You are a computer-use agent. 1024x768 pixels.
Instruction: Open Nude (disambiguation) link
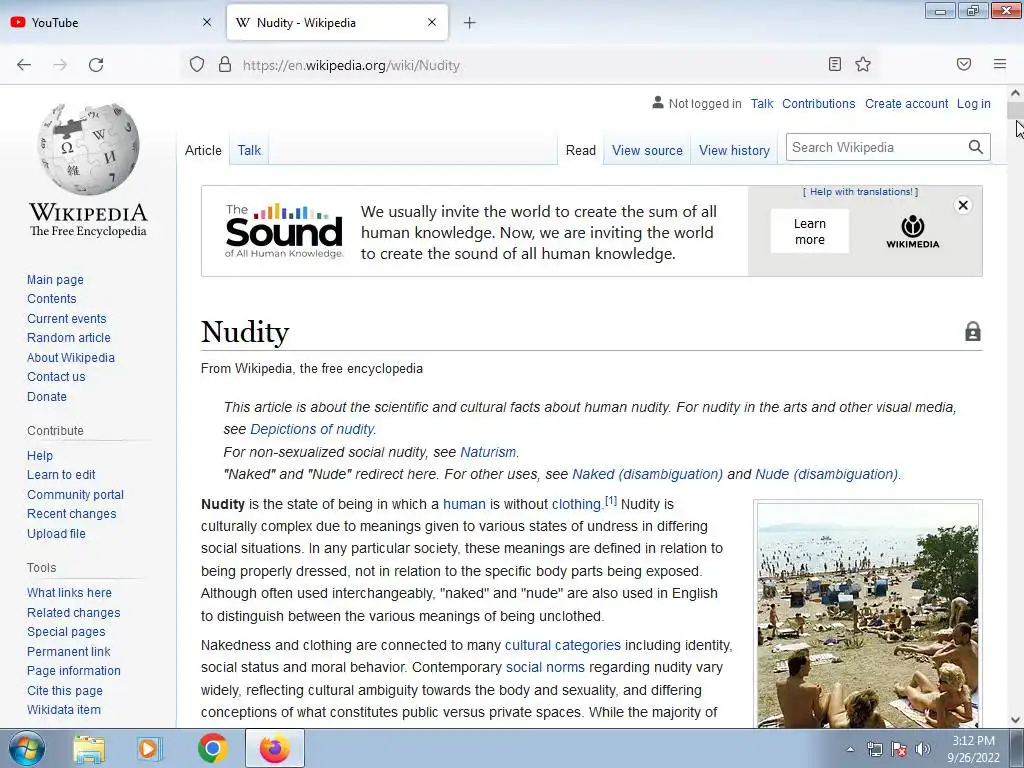pyautogui.click(x=826, y=474)
